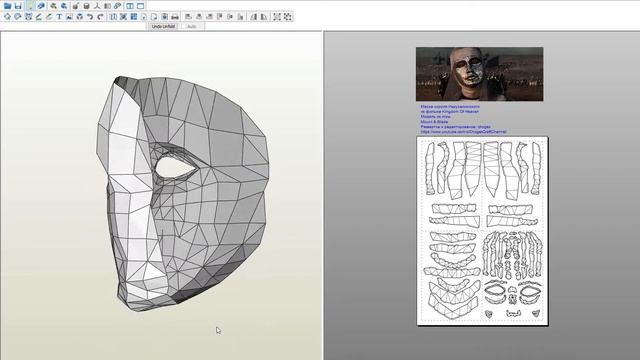
Task: Click the Undo arrow icon
Action: 90,17
